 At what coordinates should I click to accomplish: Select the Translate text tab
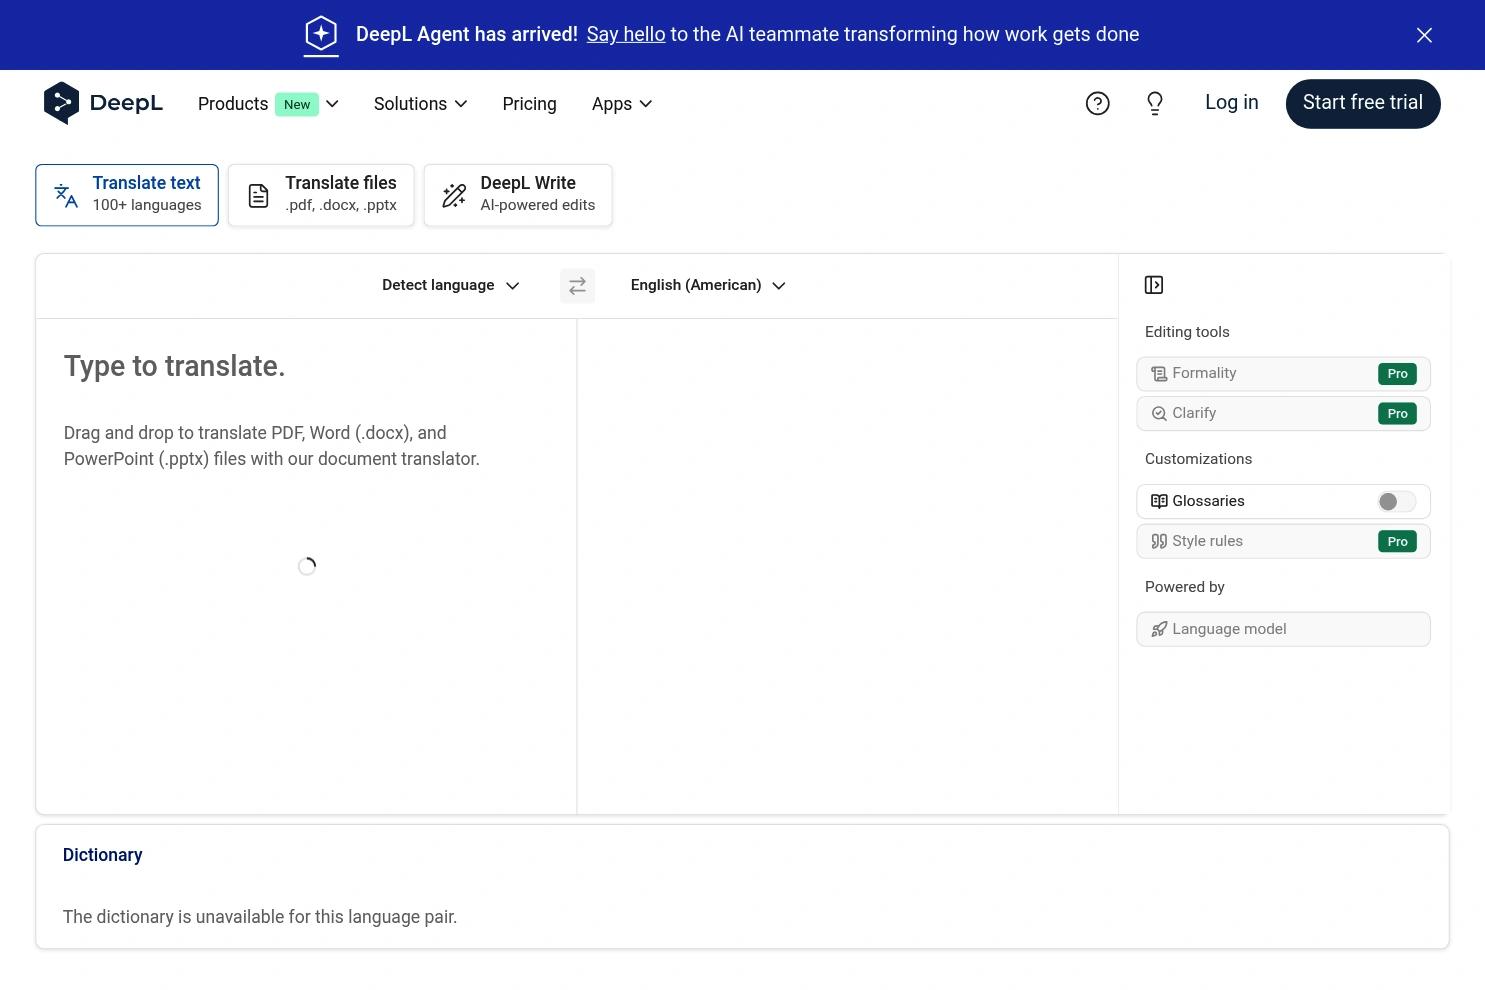pyautogui.click(x=127, y=195)
